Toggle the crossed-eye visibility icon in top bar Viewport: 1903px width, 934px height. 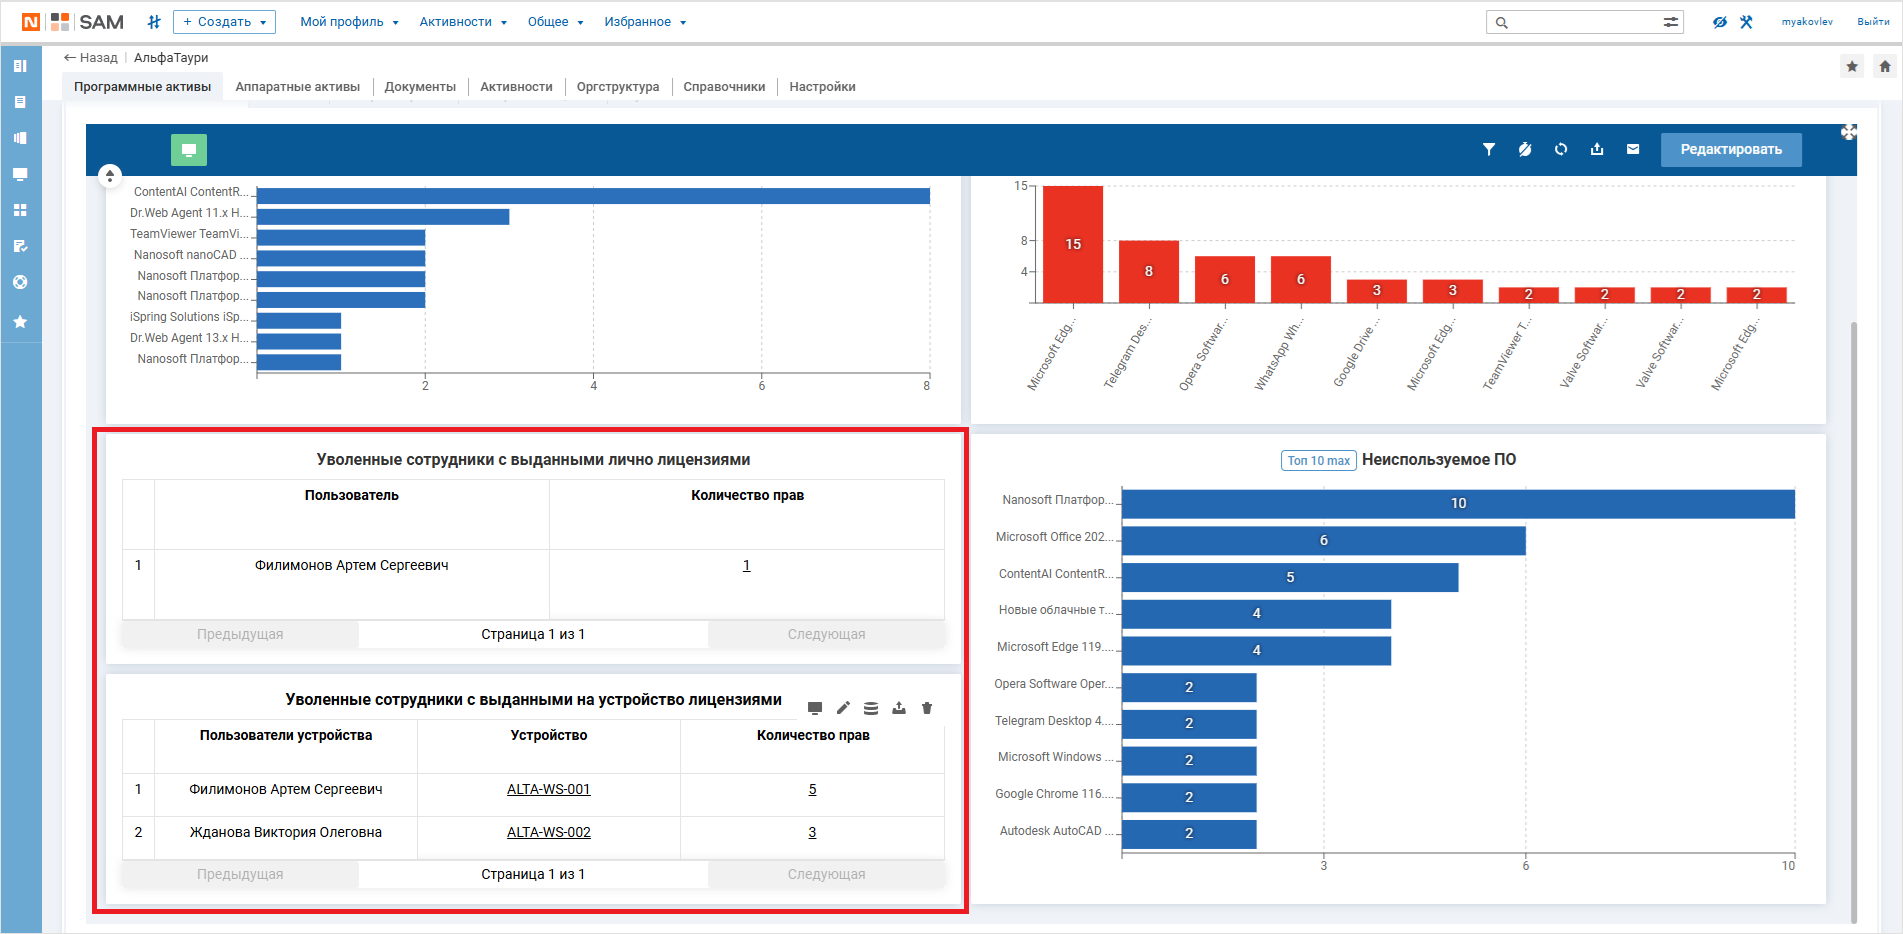[x=1719, y=22]
